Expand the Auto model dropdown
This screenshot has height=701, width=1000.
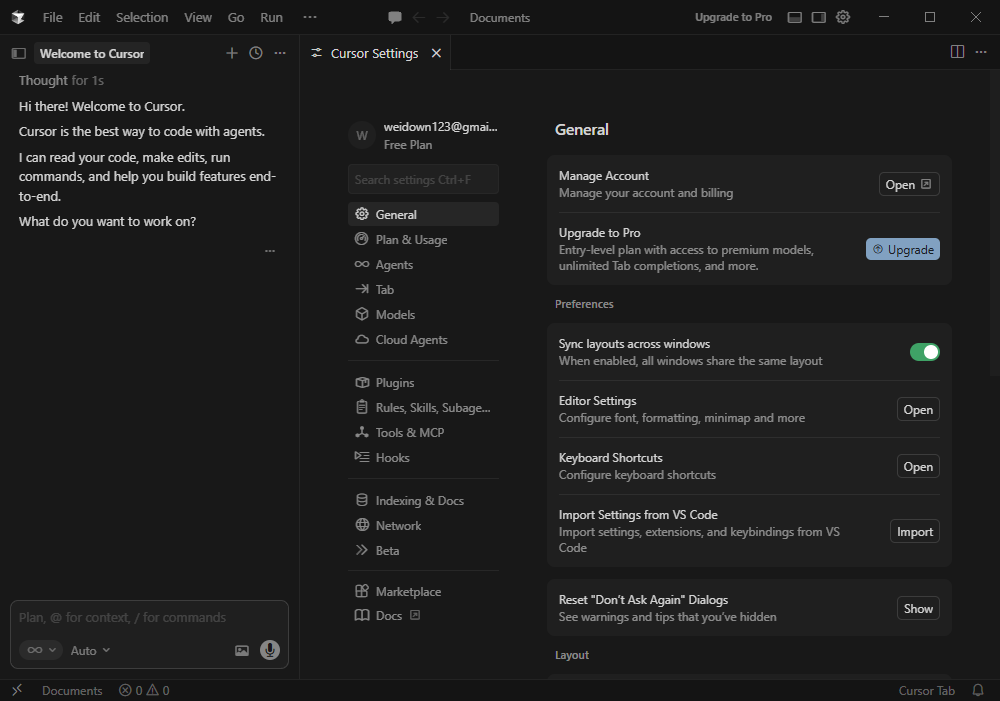coord(90,650)
